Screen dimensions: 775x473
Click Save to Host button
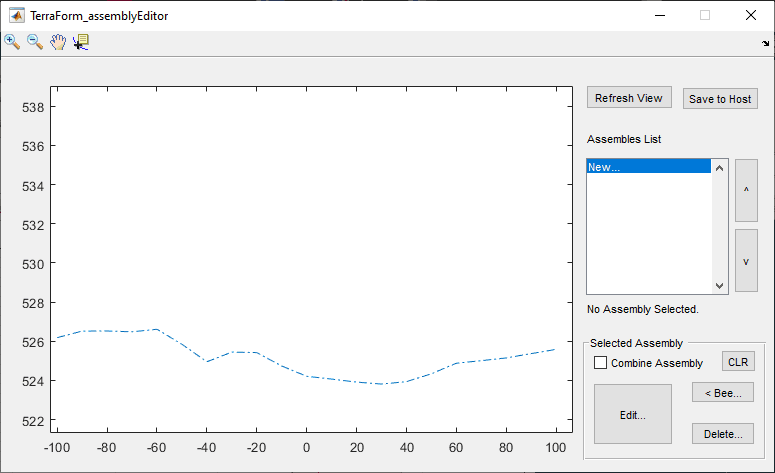(720, 99)
